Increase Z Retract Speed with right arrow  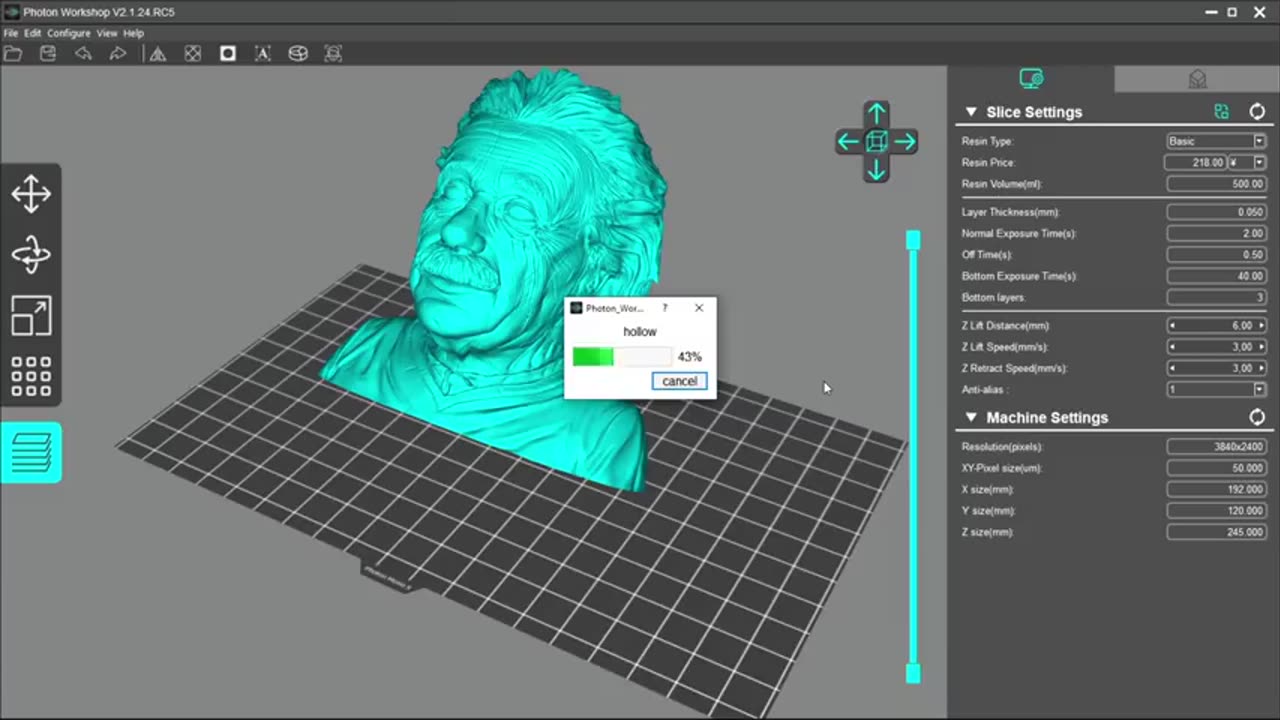[1261, 368]
